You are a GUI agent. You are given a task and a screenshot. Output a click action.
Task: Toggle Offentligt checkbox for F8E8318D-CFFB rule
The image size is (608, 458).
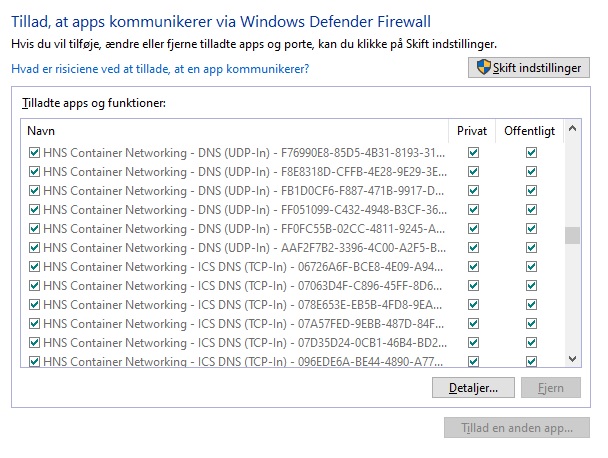531,171
